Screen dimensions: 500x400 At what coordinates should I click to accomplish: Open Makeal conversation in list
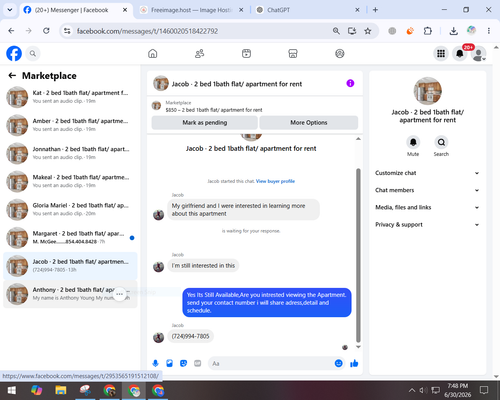(70, 181)
